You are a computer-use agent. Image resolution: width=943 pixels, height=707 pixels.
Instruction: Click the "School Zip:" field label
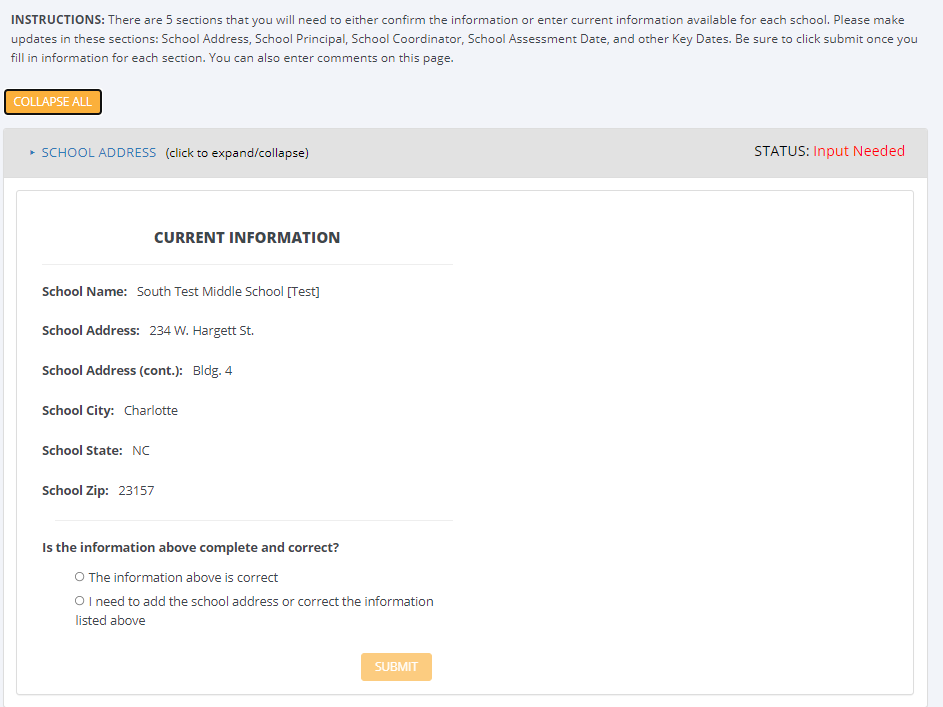pos(75,491)
